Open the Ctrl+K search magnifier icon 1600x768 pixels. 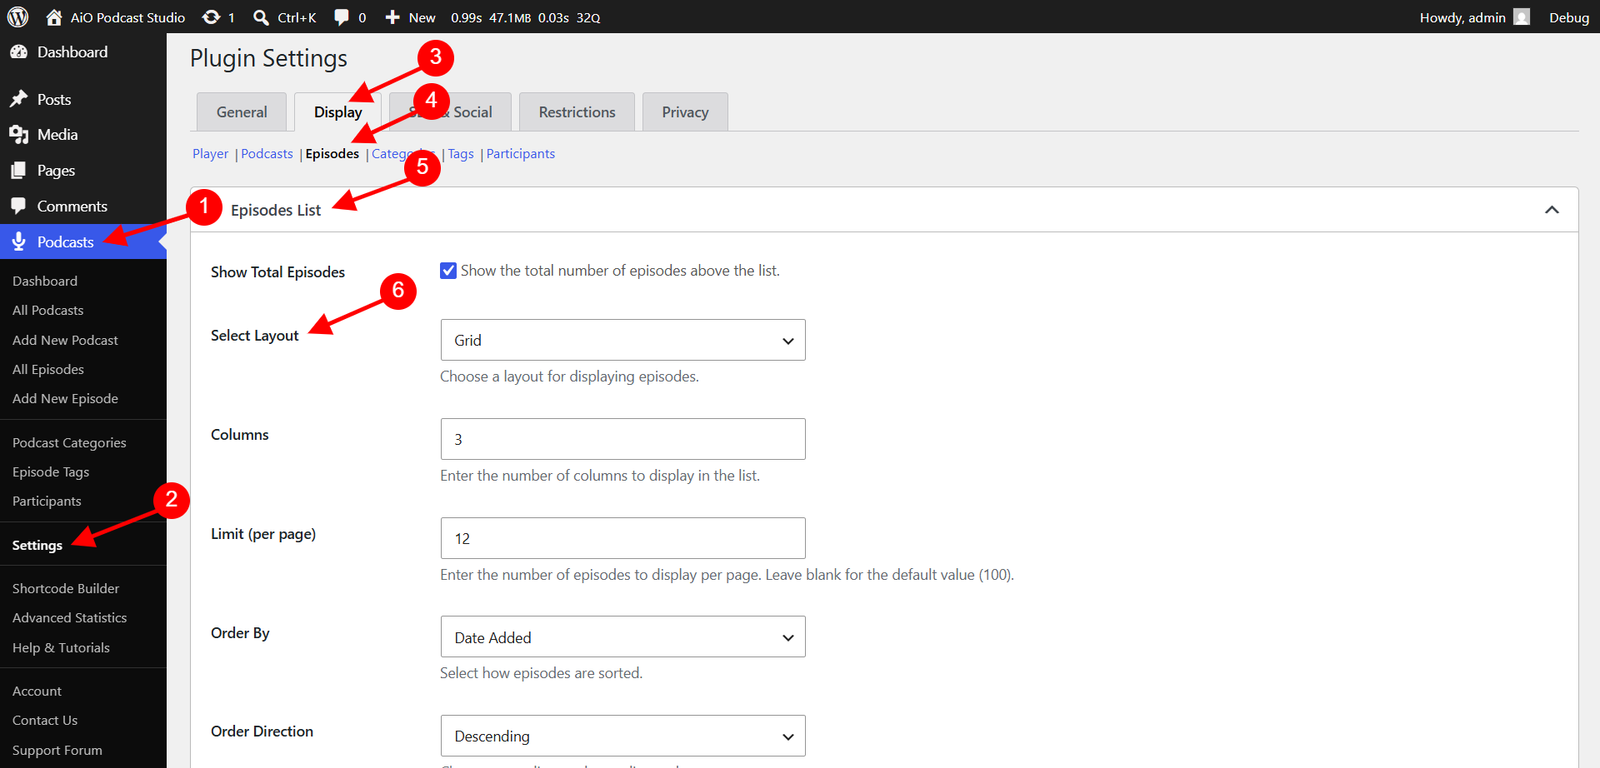click(261, 17)
